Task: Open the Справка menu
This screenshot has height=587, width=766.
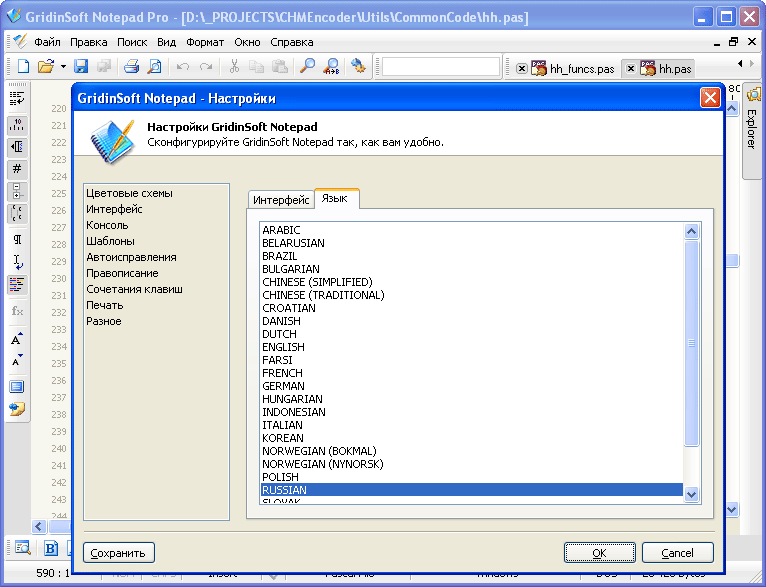Action: pyautogui.click(x=292, y=42)
